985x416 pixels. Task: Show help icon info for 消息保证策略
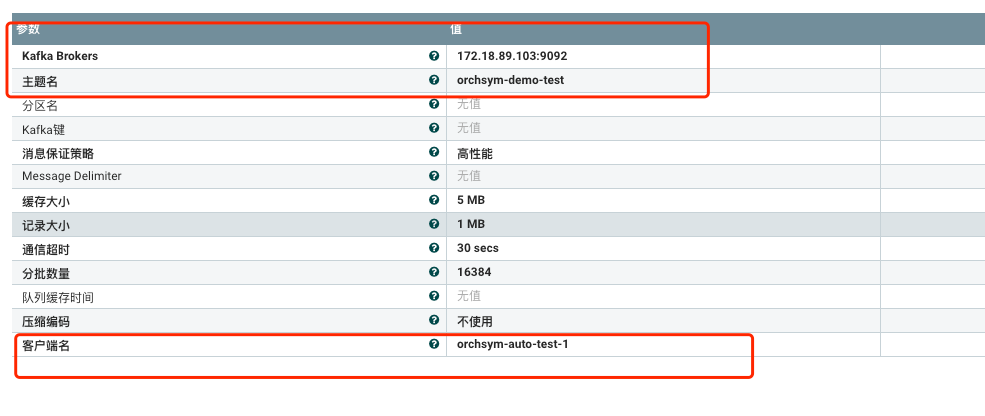click(x=434, y=152)
